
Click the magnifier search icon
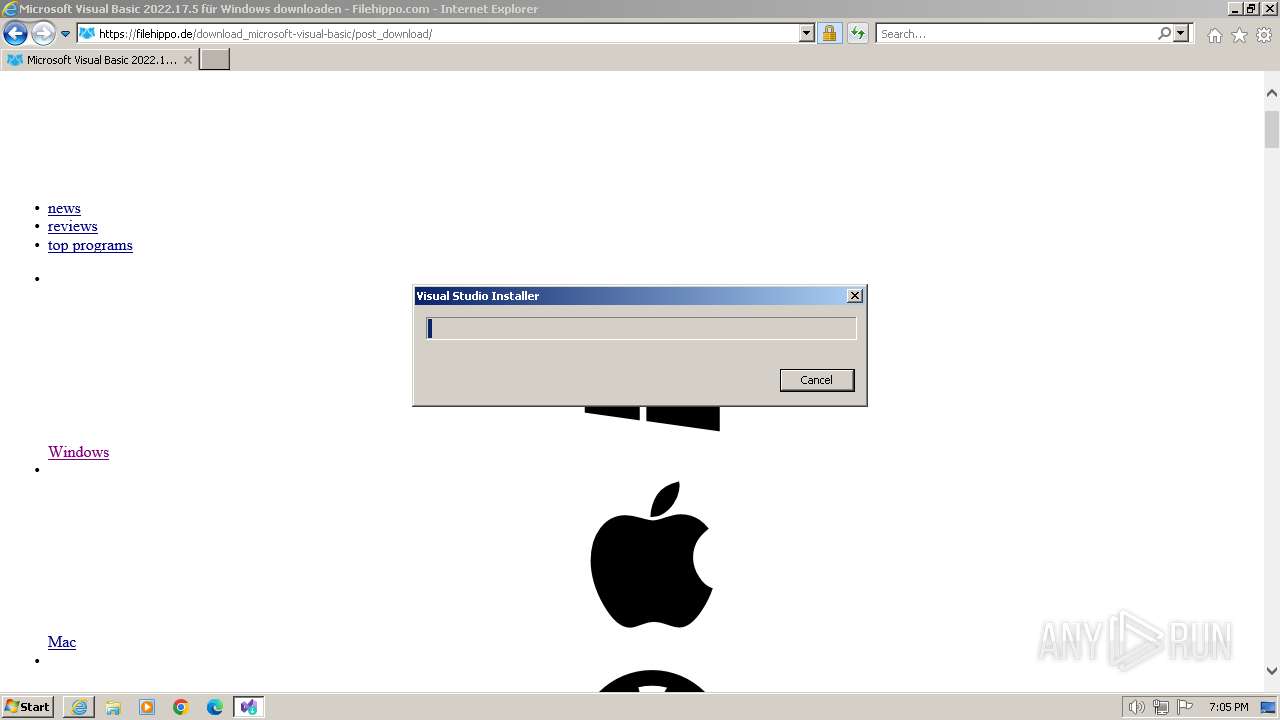[1164, 34]
